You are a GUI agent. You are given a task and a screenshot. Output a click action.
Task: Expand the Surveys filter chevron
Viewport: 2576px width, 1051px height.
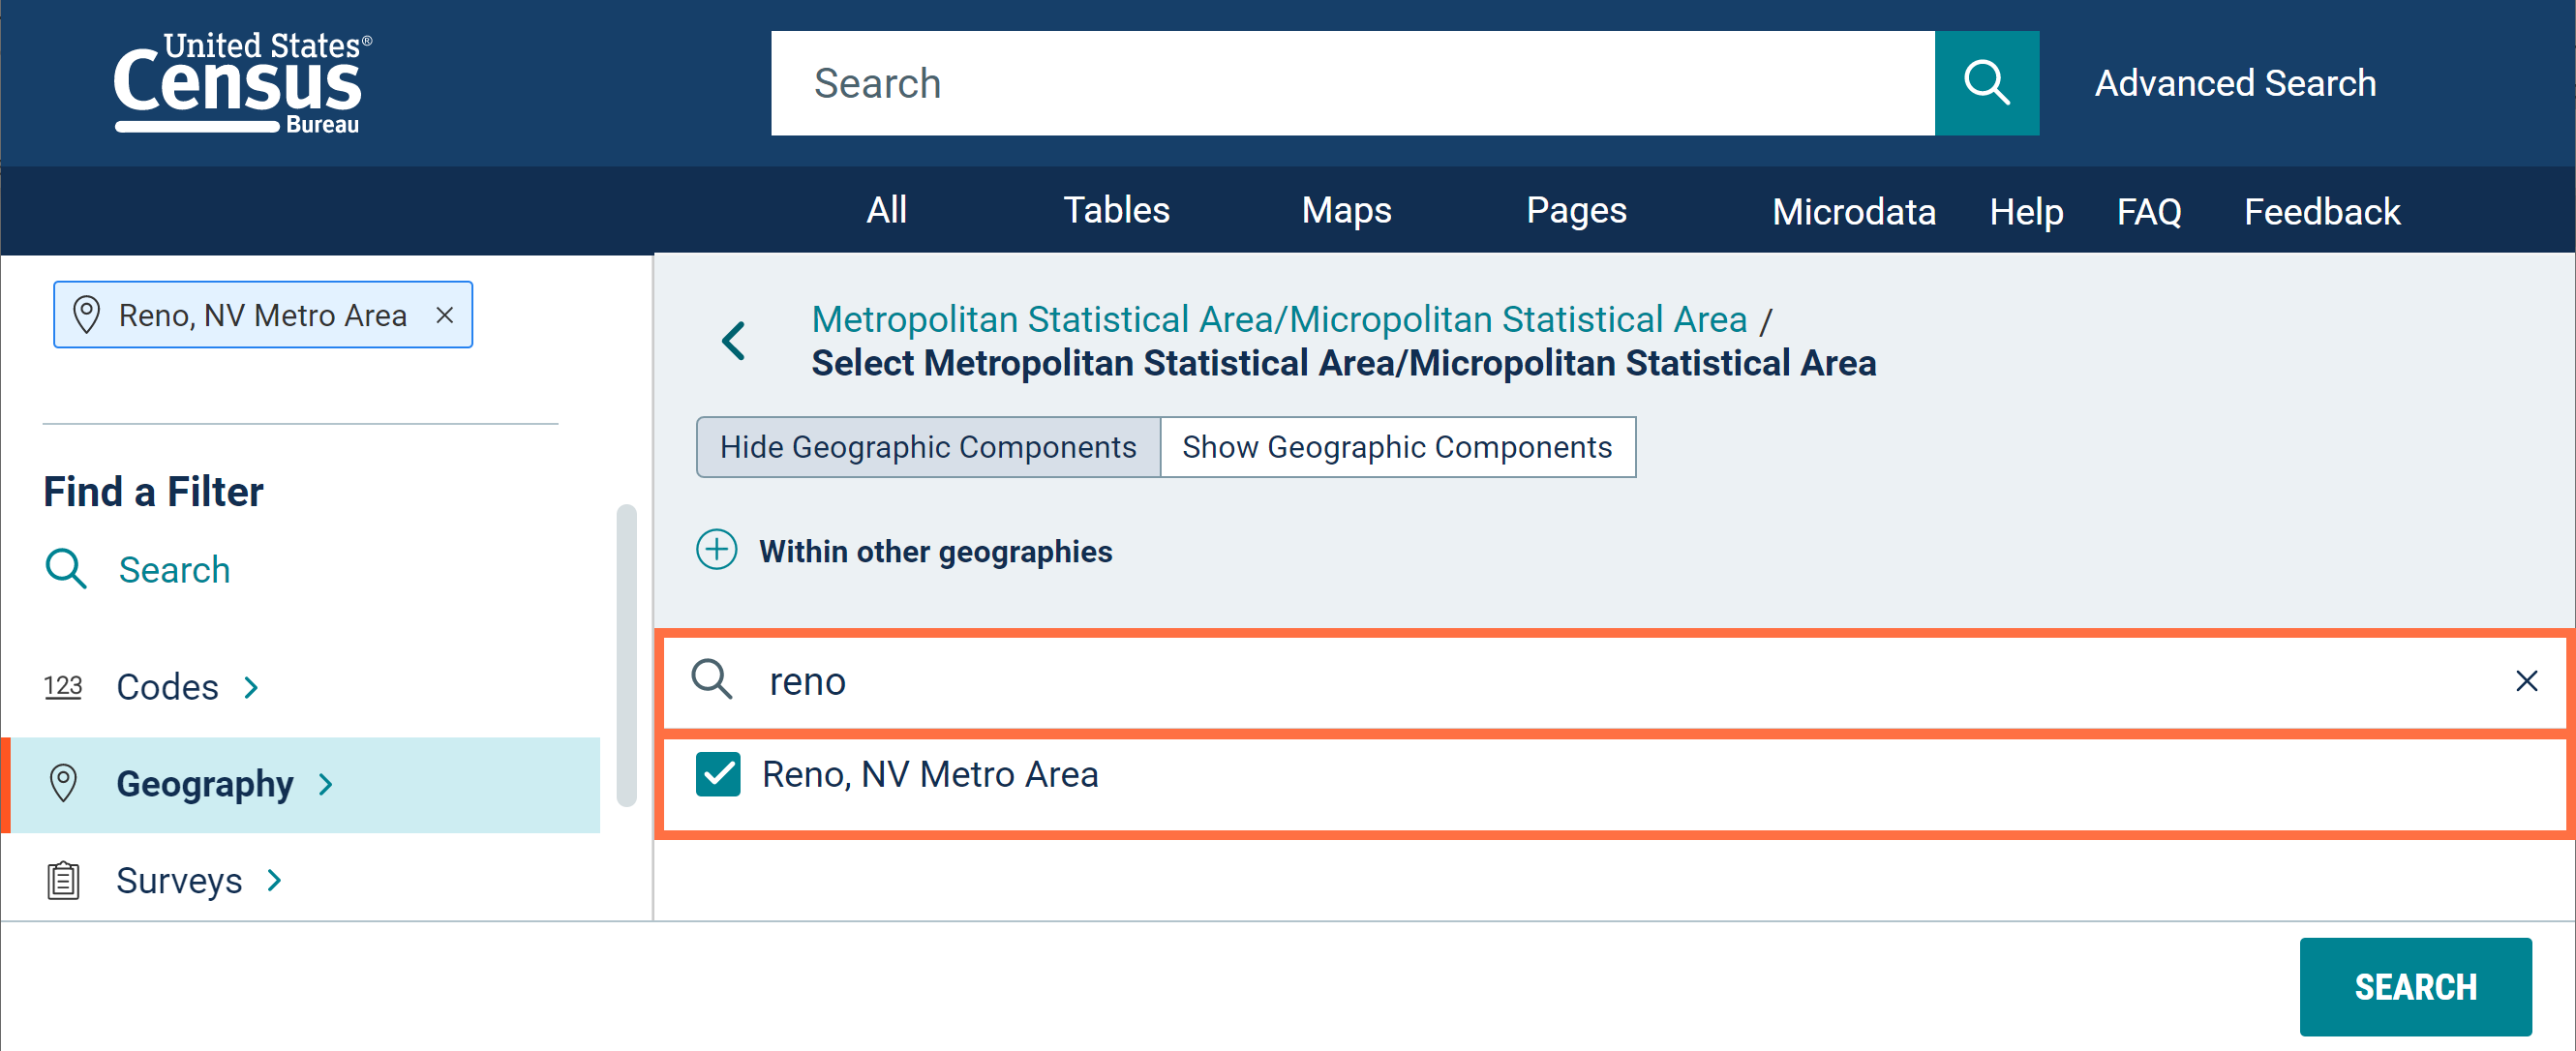(275, 880)
